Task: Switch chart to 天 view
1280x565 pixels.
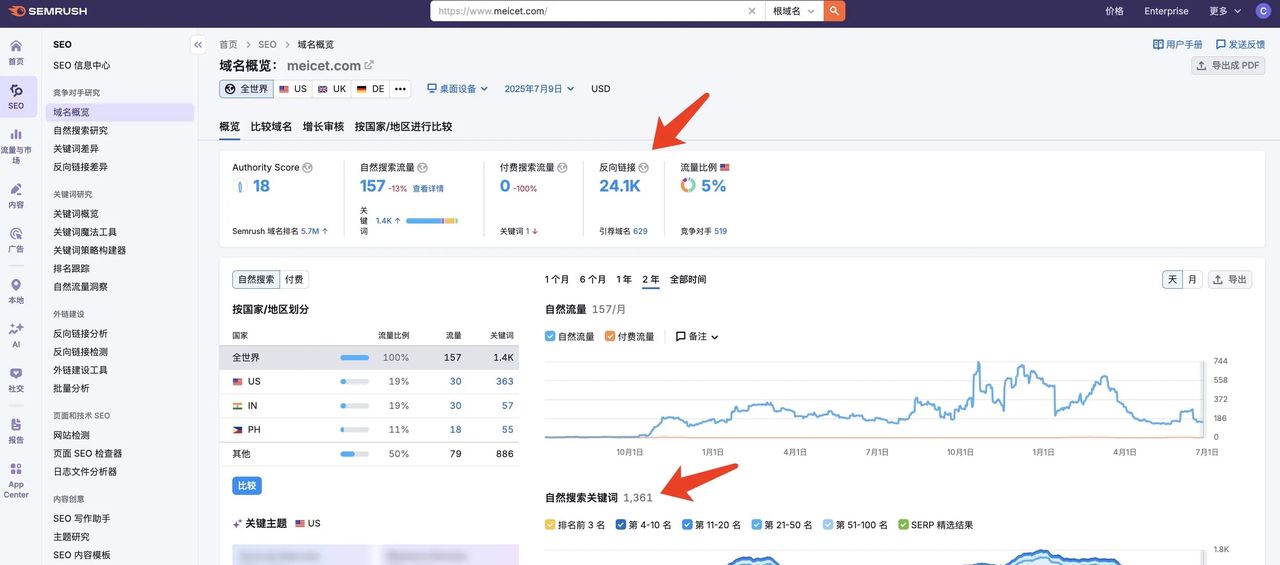Action: coord(1172,280)
